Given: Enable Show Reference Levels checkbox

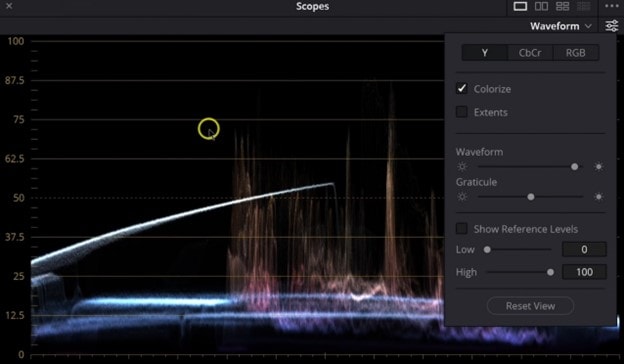Looking at the screenshot, I should (x=462, y=229).
